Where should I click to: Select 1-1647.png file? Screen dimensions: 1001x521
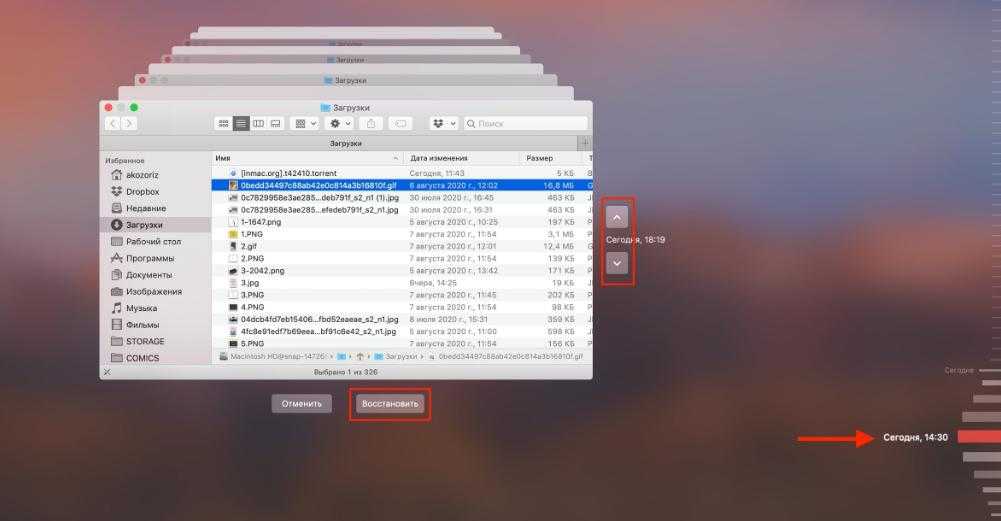coord(402,222)
